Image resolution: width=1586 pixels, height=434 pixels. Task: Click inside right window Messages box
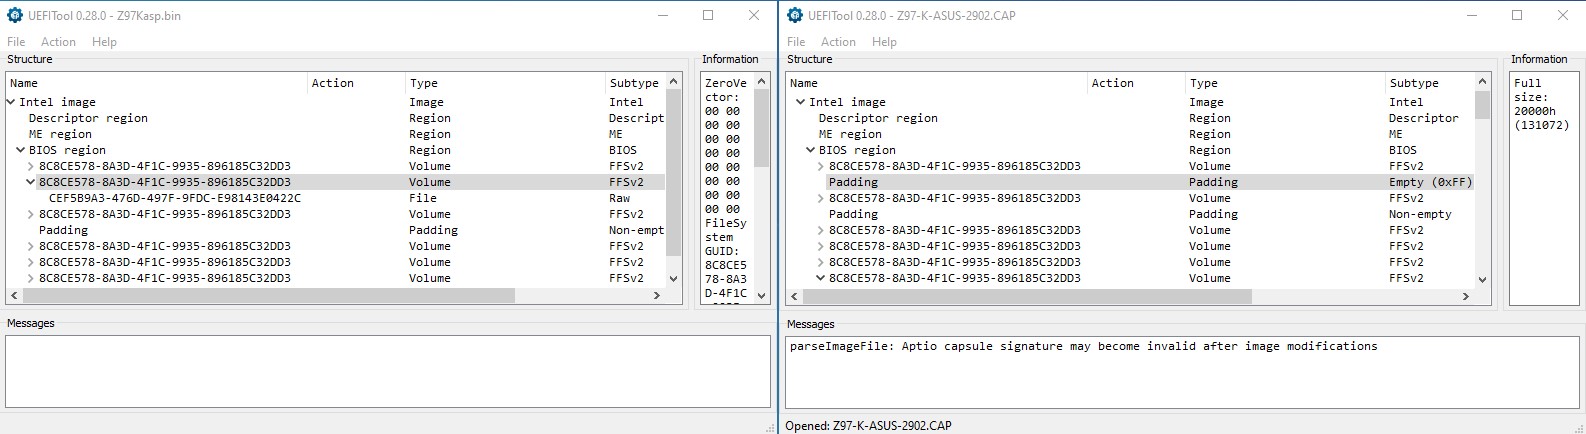coord(1180,380)
